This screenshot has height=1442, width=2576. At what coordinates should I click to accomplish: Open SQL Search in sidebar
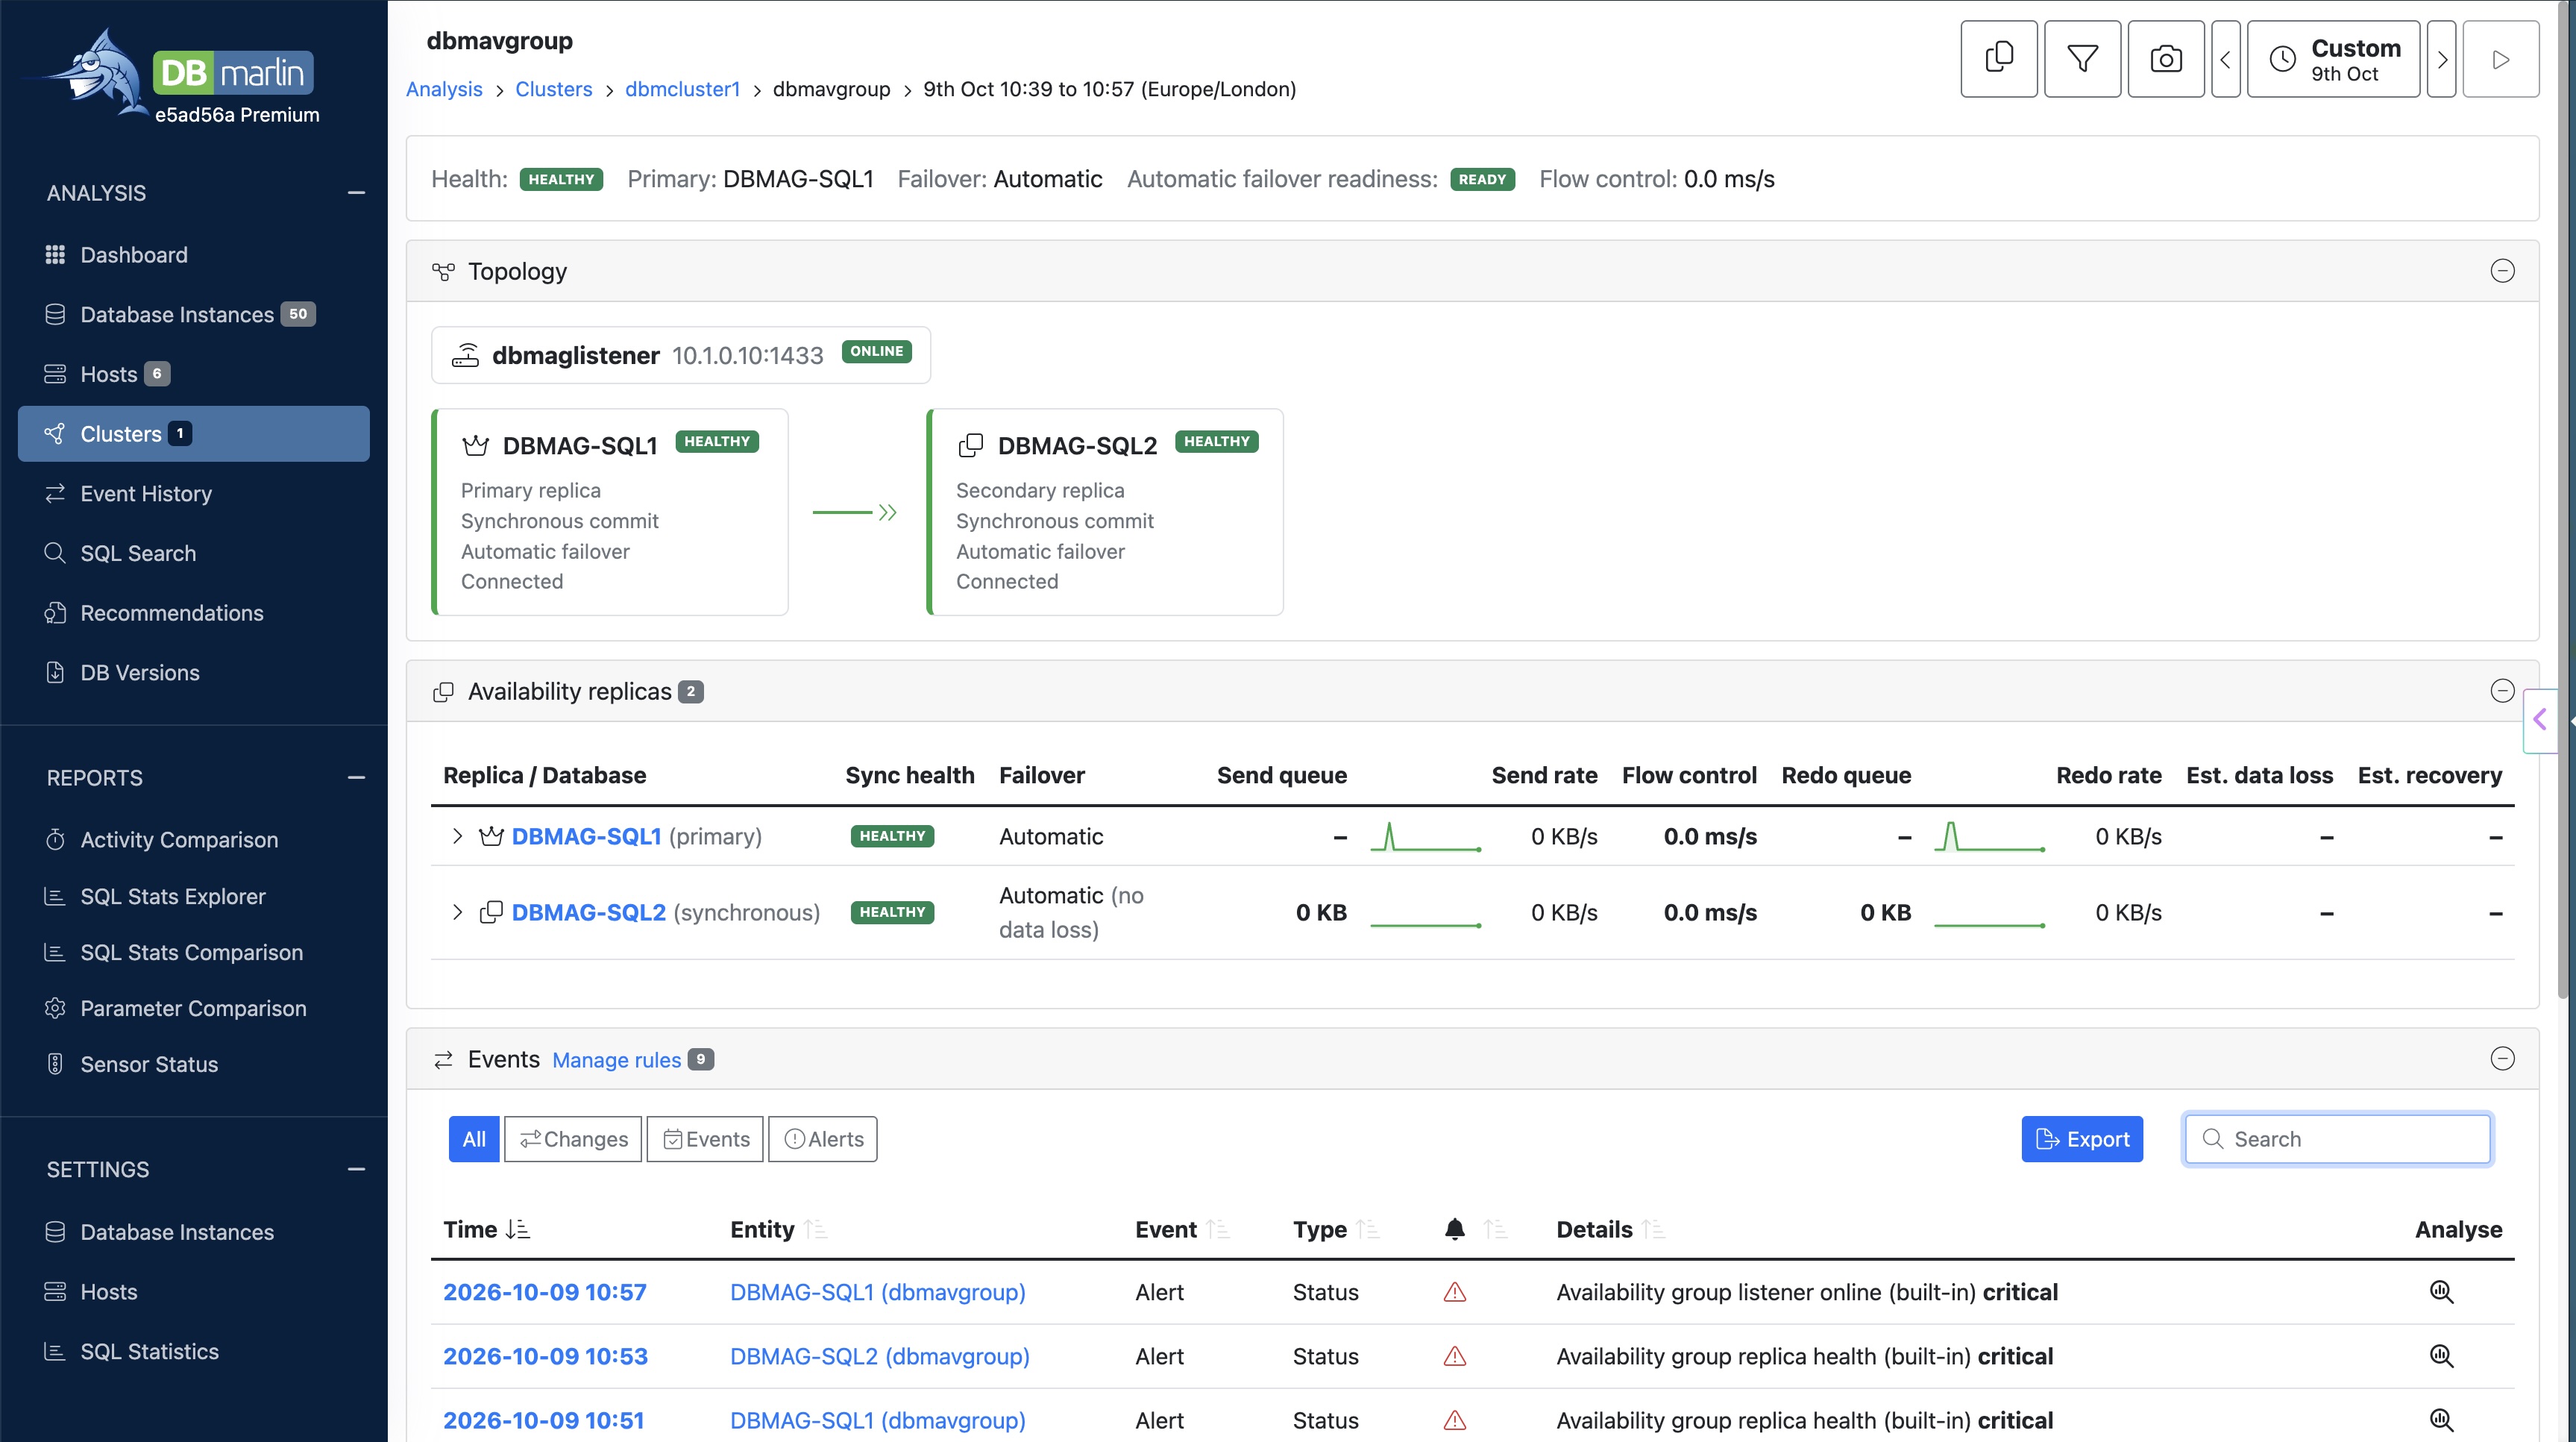coord(194,553)
